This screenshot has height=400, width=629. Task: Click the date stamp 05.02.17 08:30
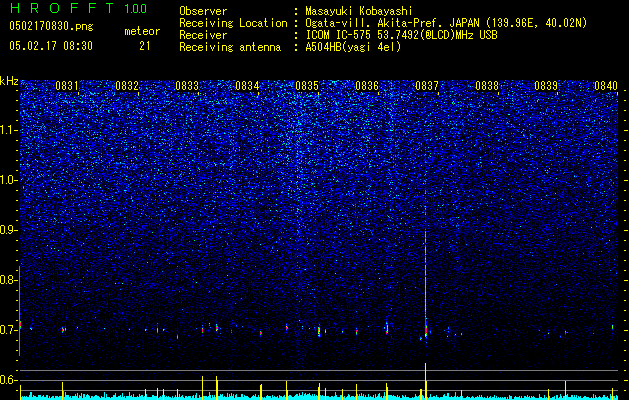coord(51,46)
